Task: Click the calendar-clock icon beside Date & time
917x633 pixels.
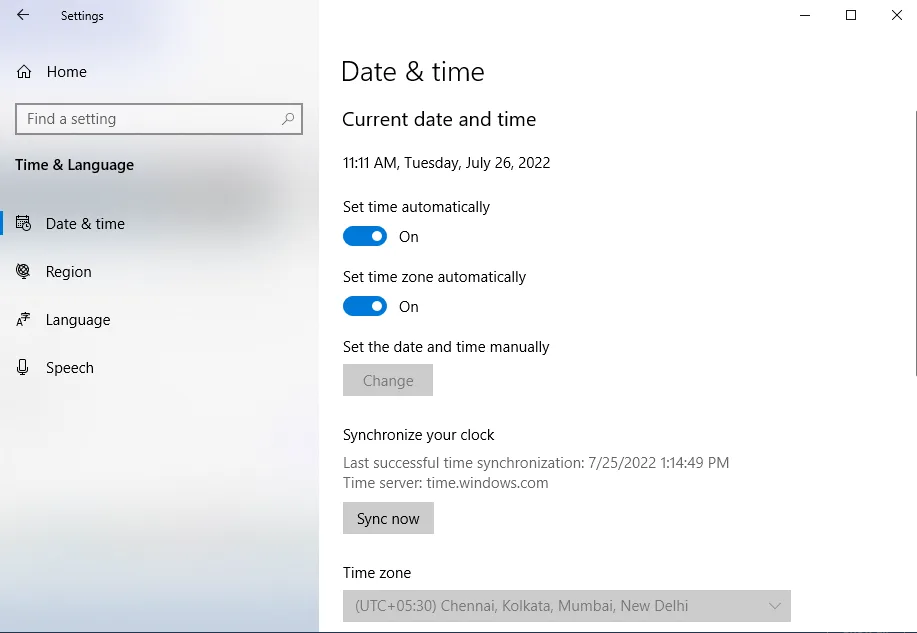Action: coord(24,224)
